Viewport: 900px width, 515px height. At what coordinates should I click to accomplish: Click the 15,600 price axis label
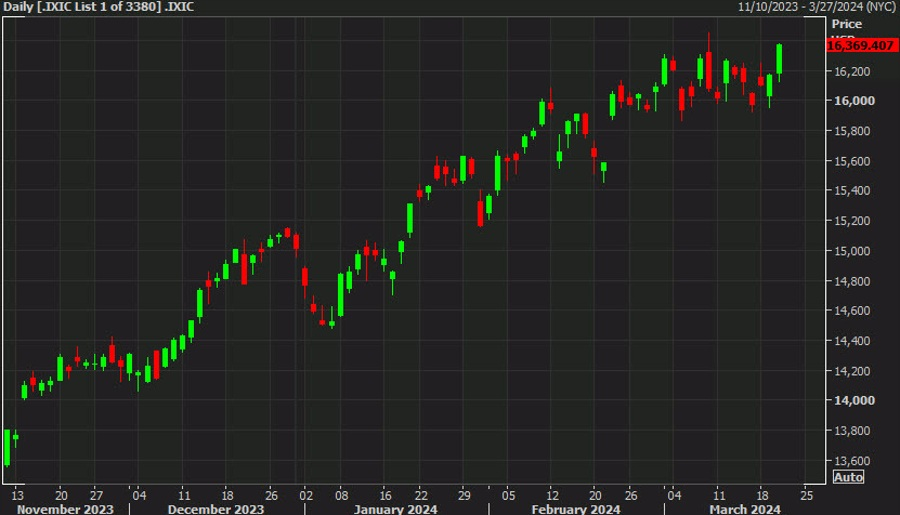pyautogui.click(x=852, y=161)
